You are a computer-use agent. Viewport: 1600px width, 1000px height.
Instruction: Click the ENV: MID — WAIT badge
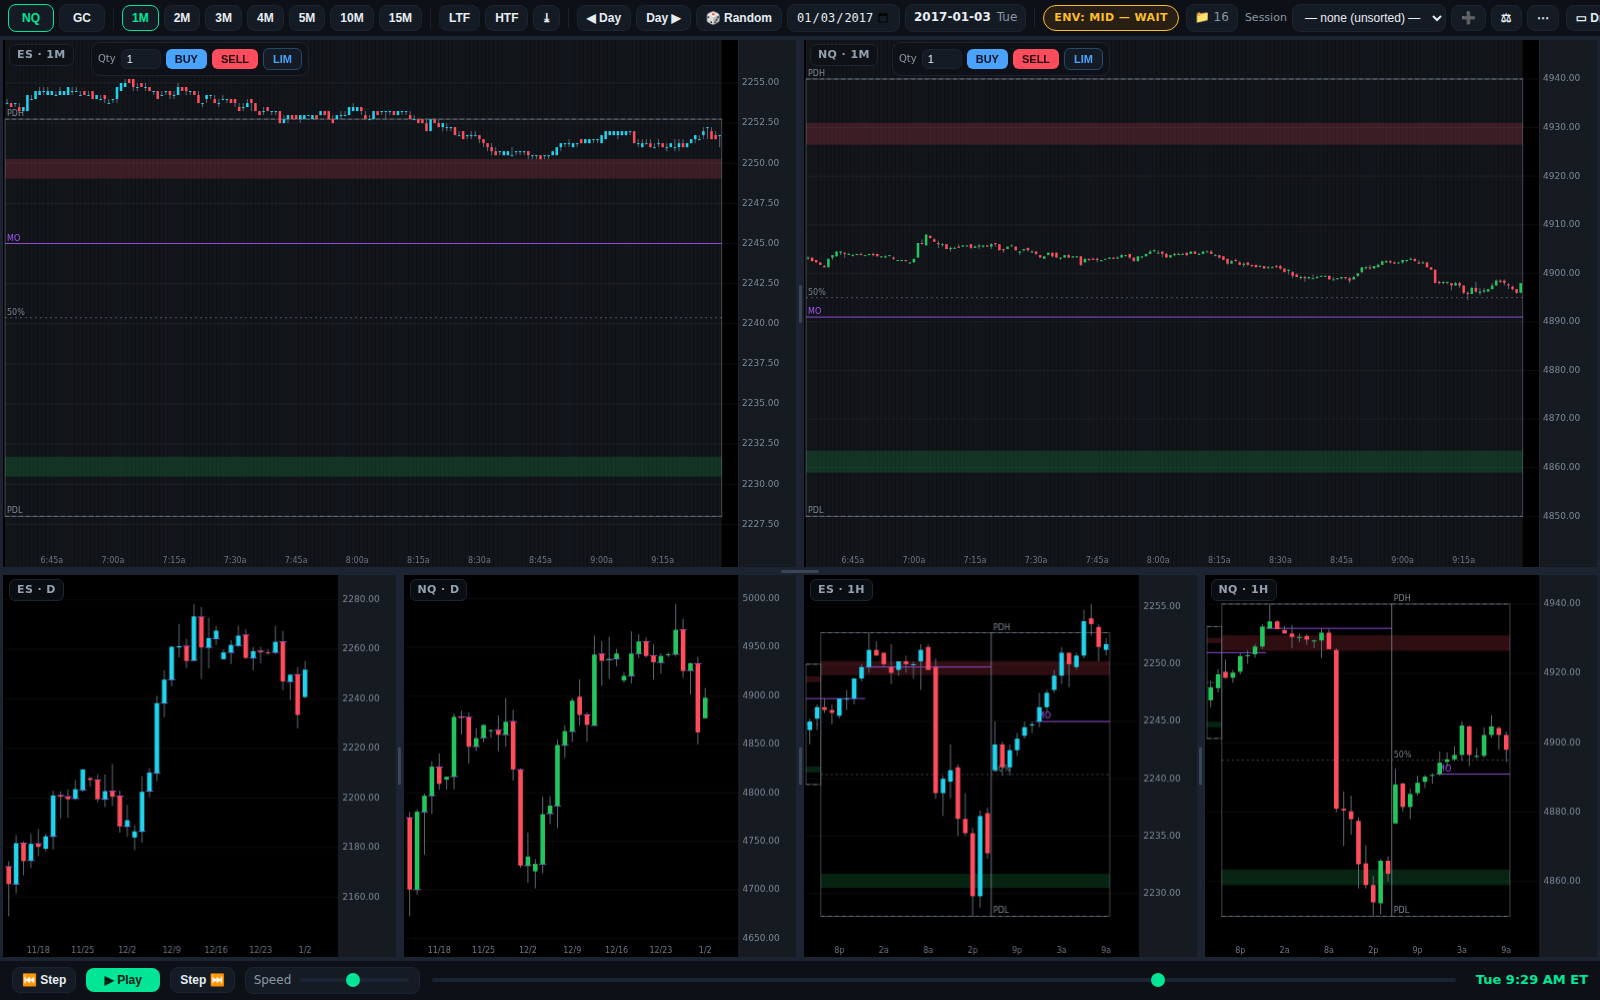tap(1111, 17)
